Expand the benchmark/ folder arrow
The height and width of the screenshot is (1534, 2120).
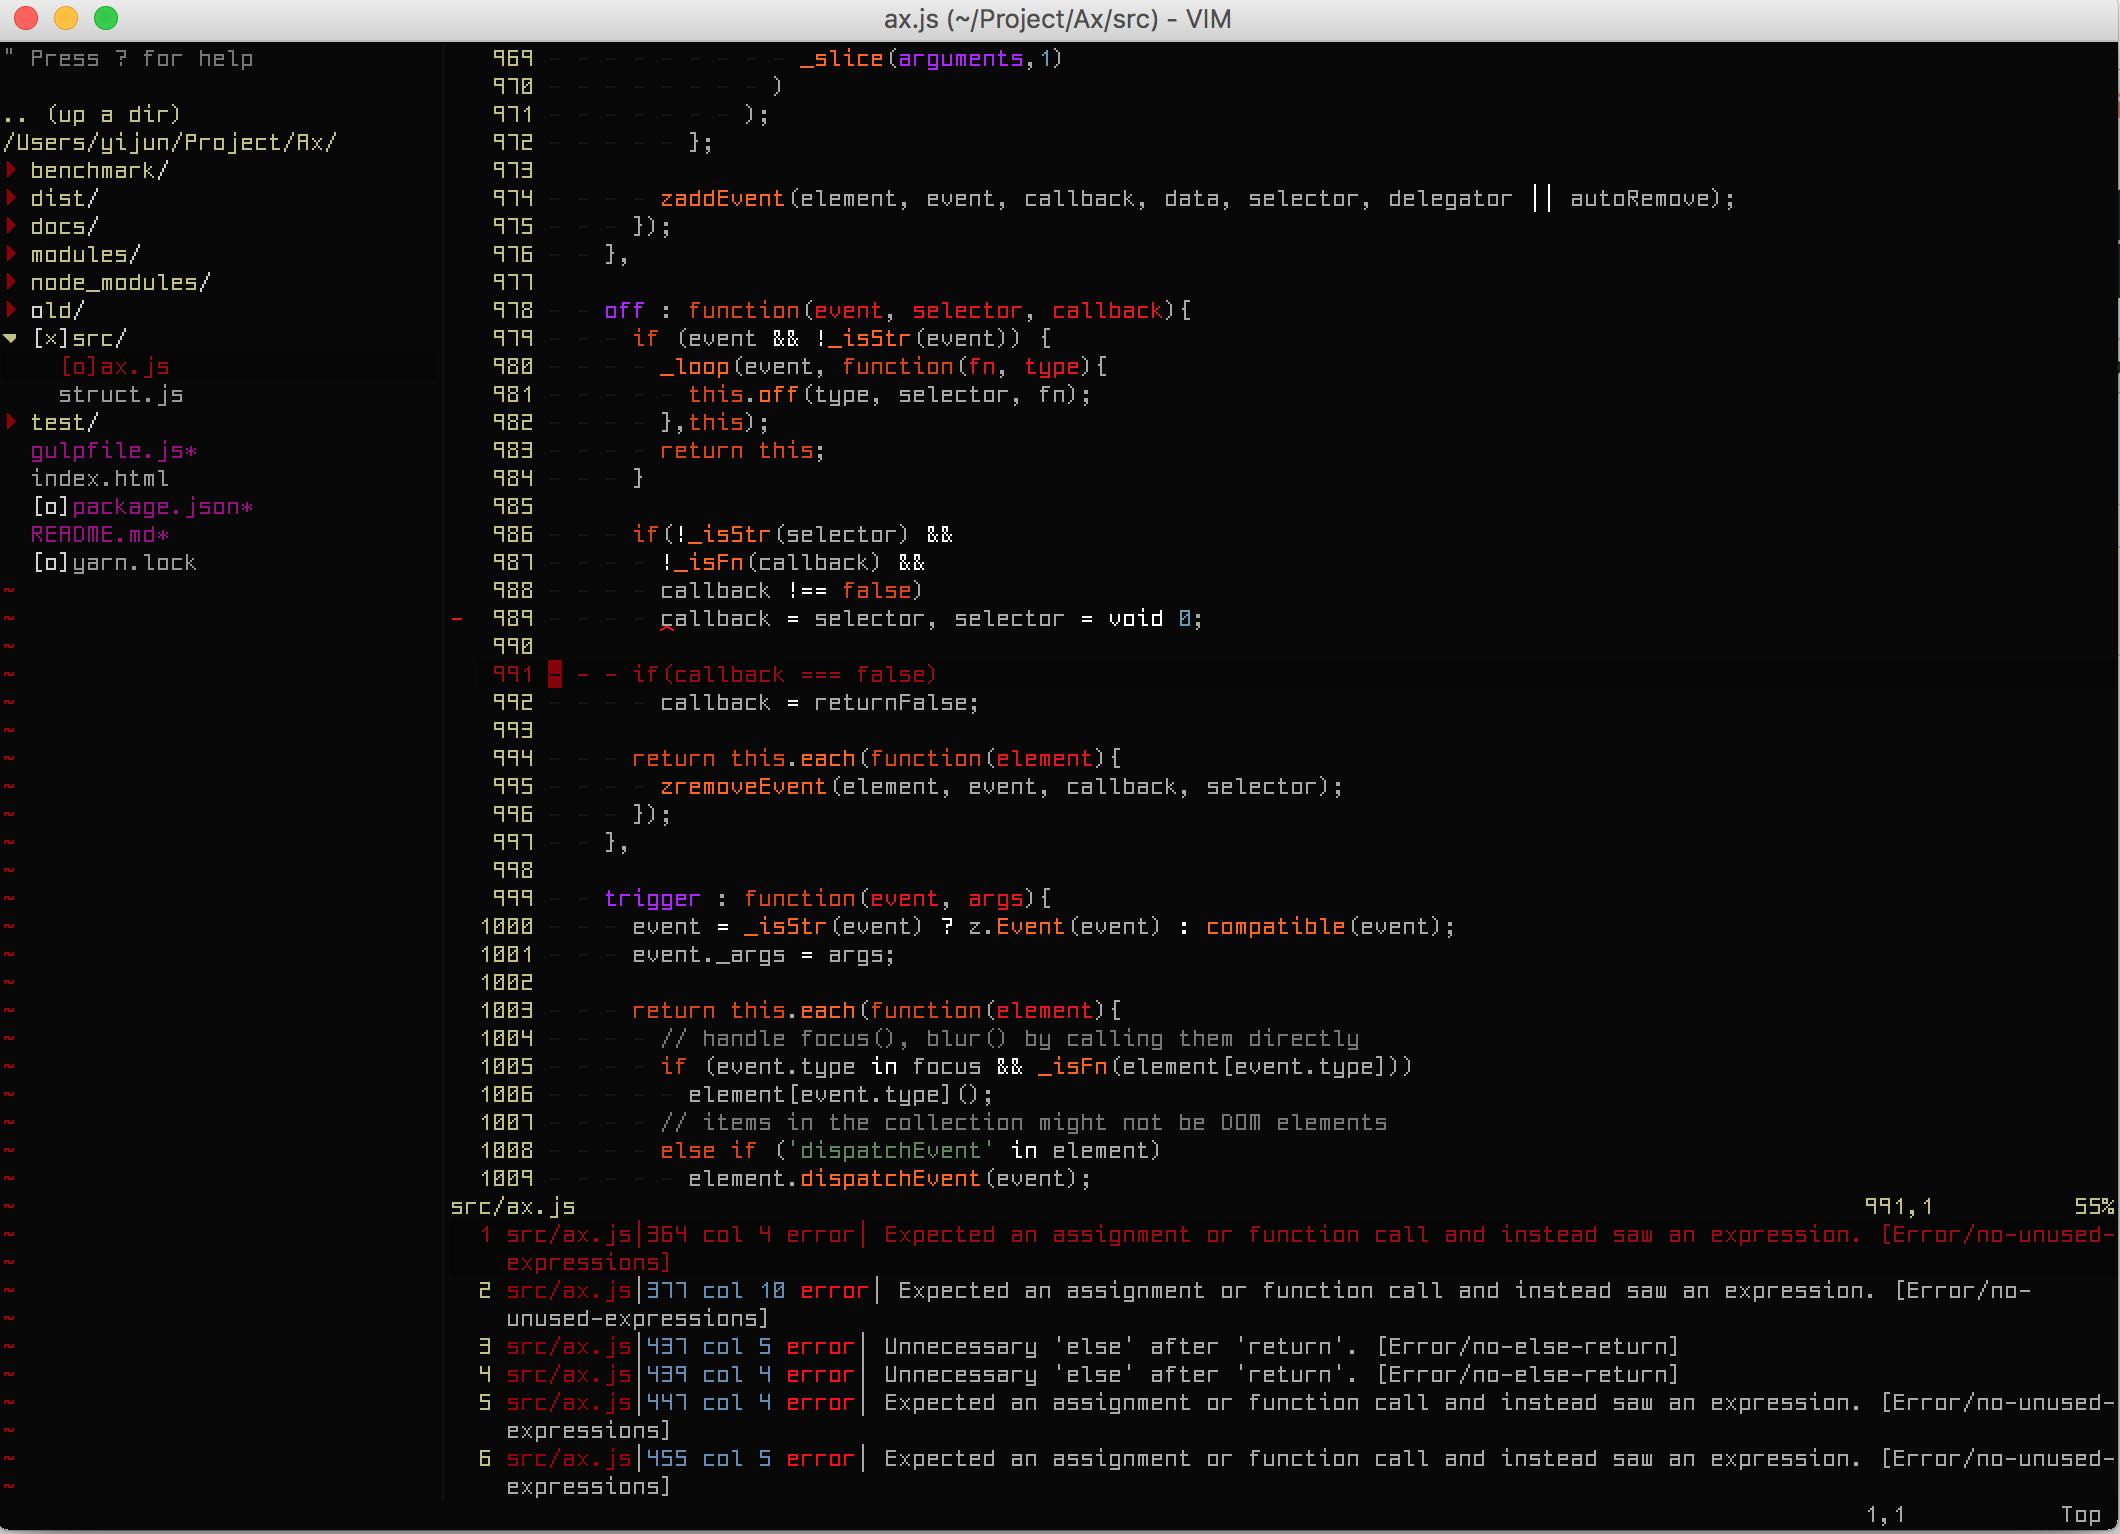(12, 170)
